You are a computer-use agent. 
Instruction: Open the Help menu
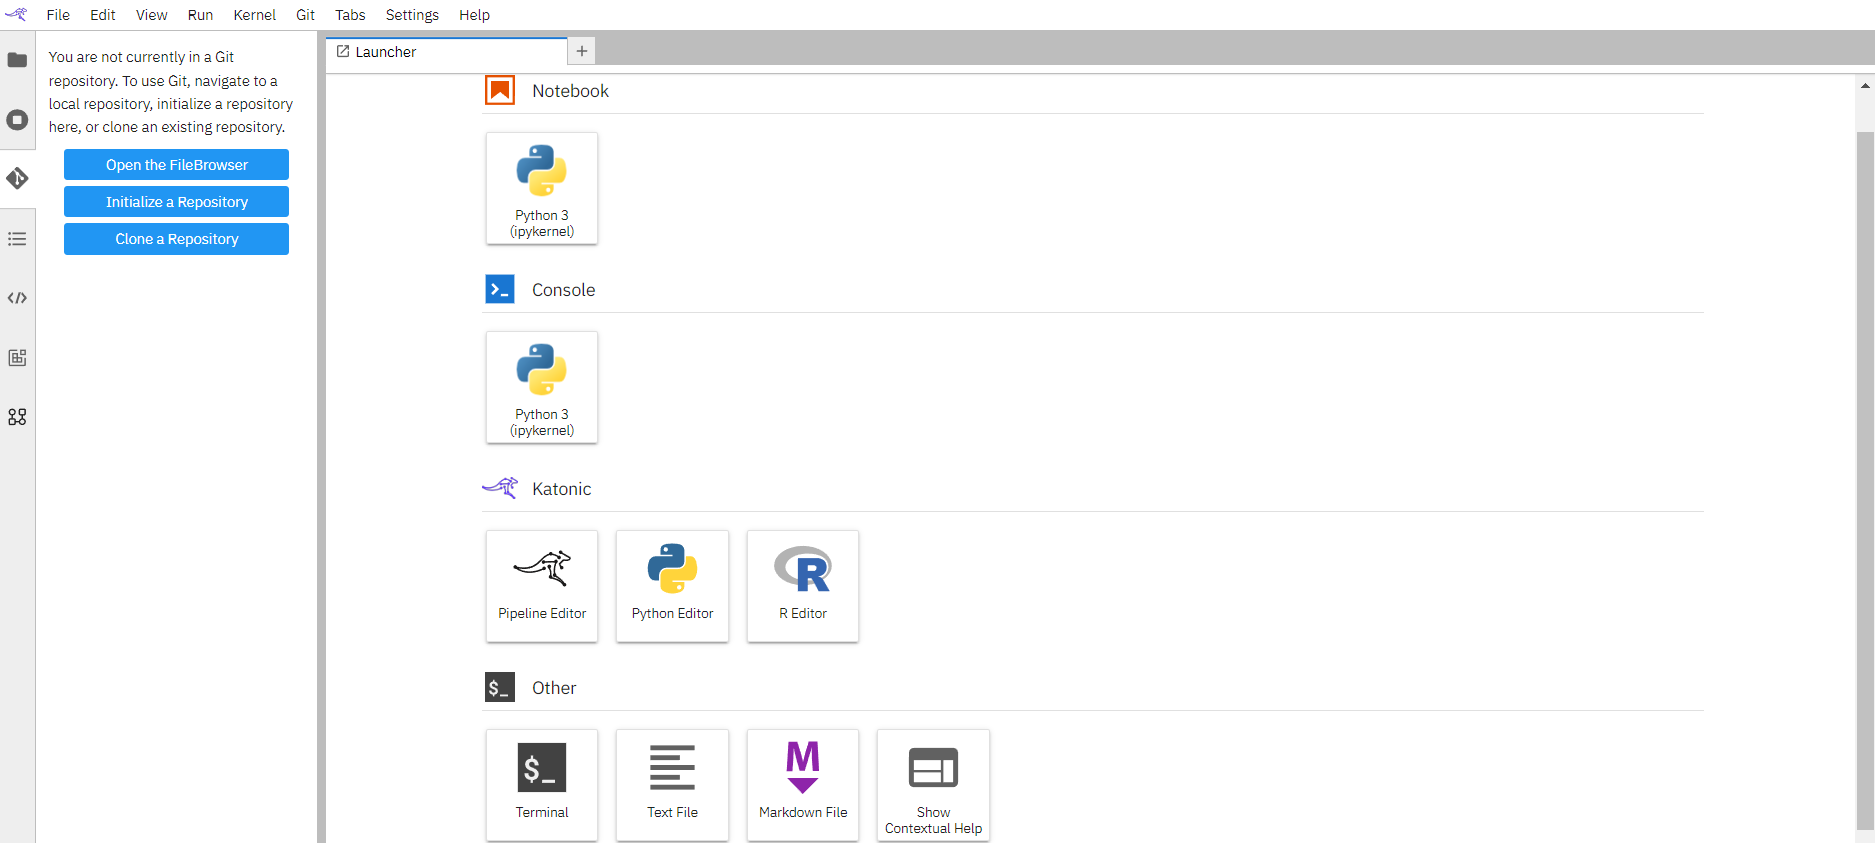[474, 15]
